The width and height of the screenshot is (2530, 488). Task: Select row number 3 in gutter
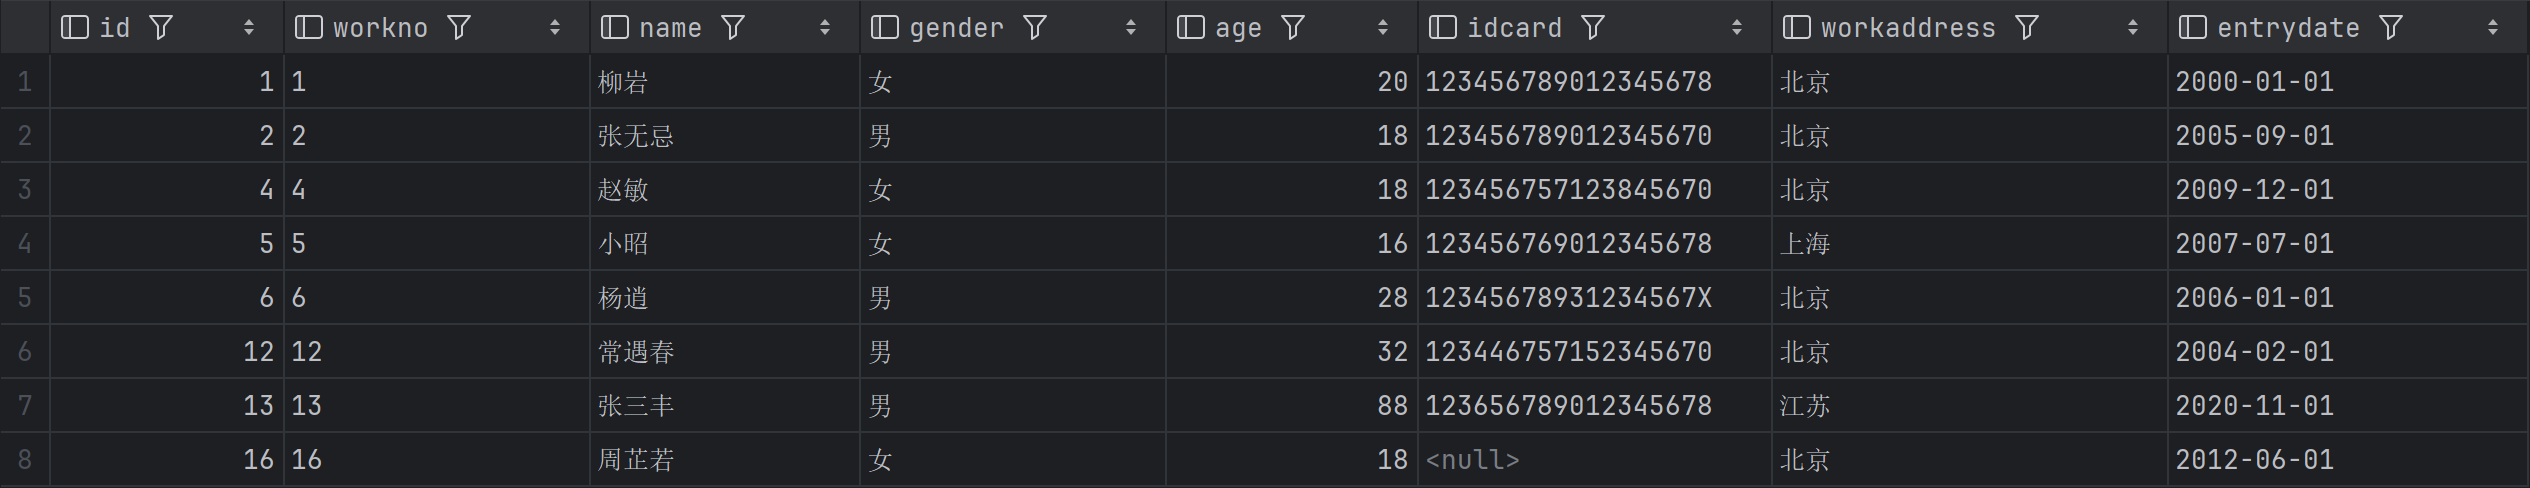pos(25,190)
